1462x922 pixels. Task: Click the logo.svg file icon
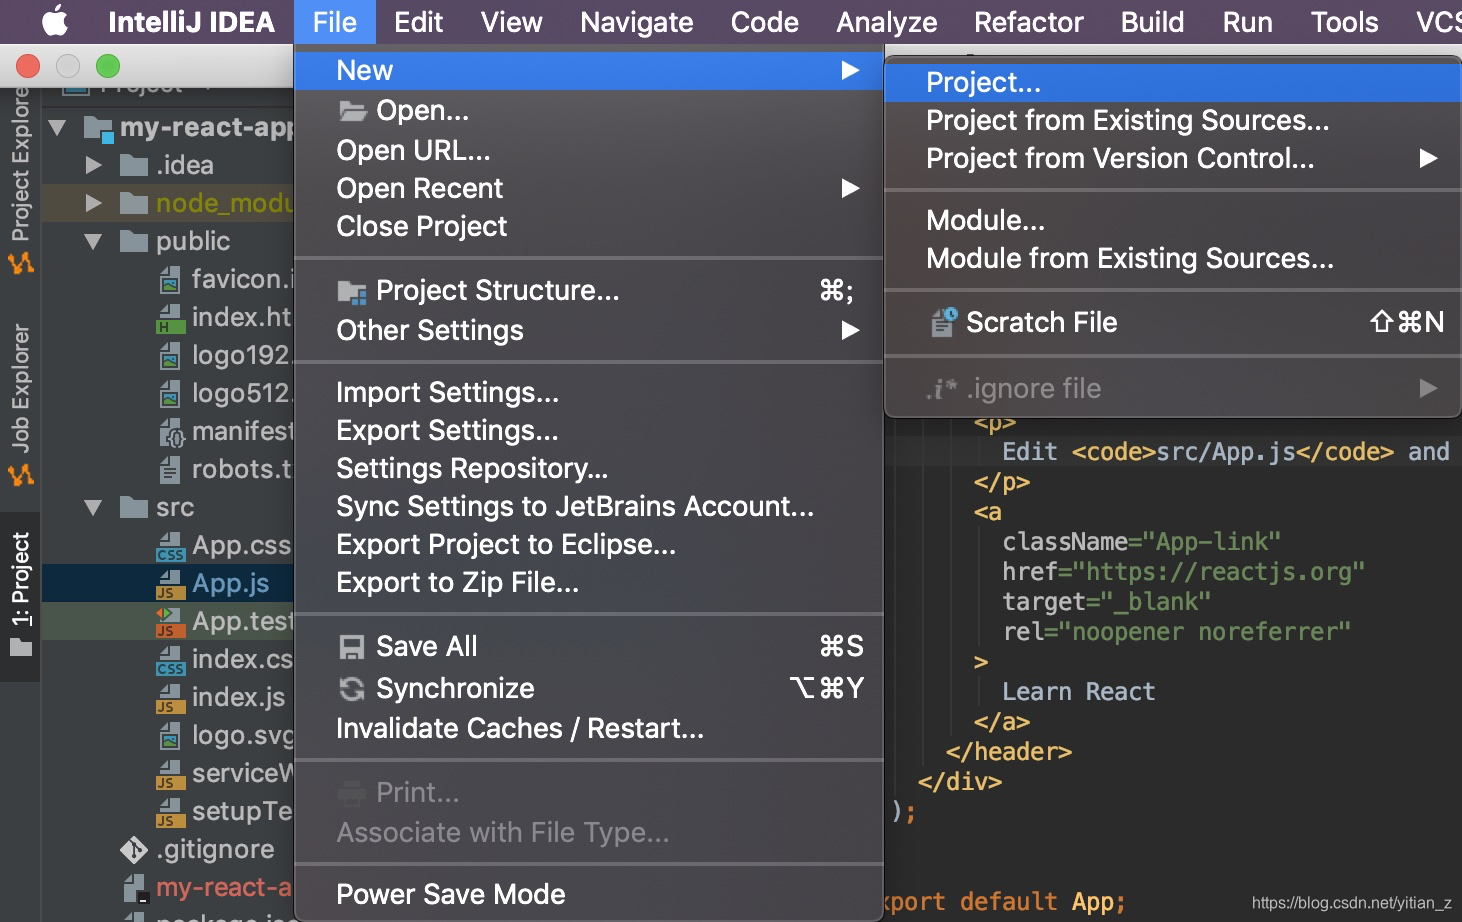171,736
